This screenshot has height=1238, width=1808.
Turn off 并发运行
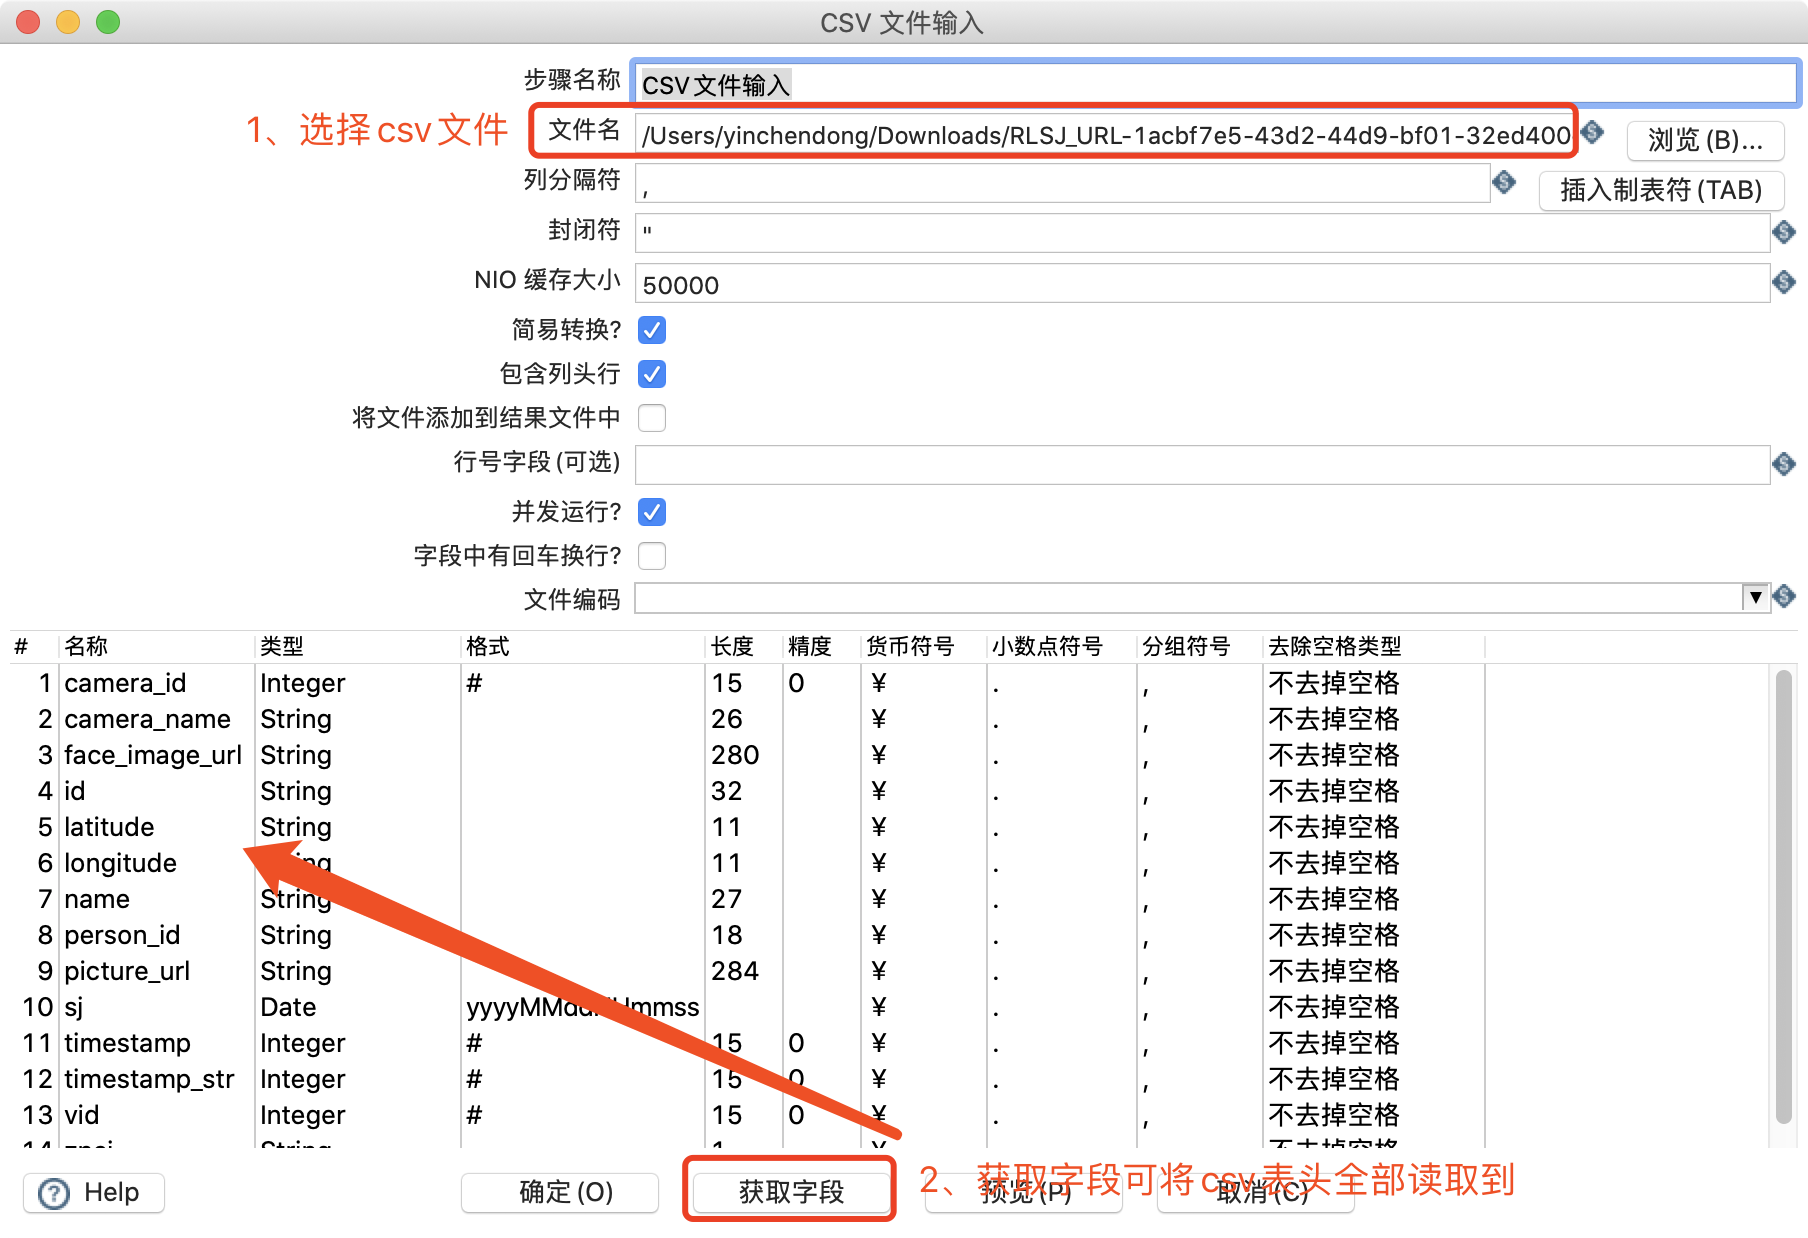651,512
